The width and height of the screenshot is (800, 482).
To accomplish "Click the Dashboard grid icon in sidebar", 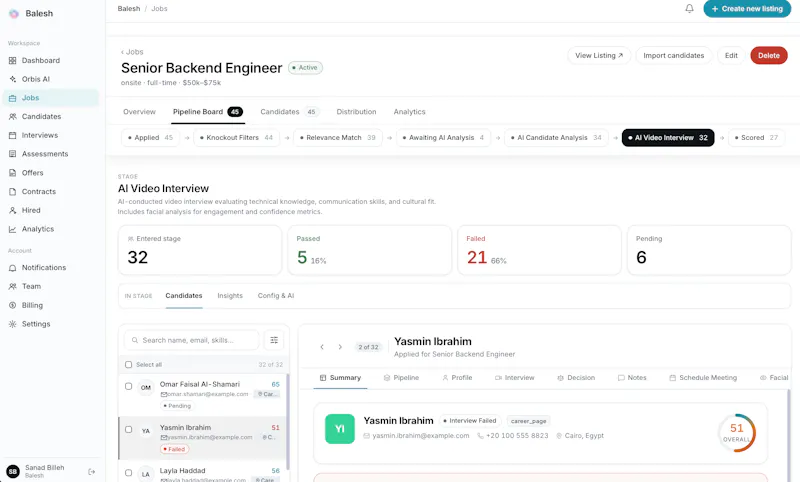I will 13,61.
